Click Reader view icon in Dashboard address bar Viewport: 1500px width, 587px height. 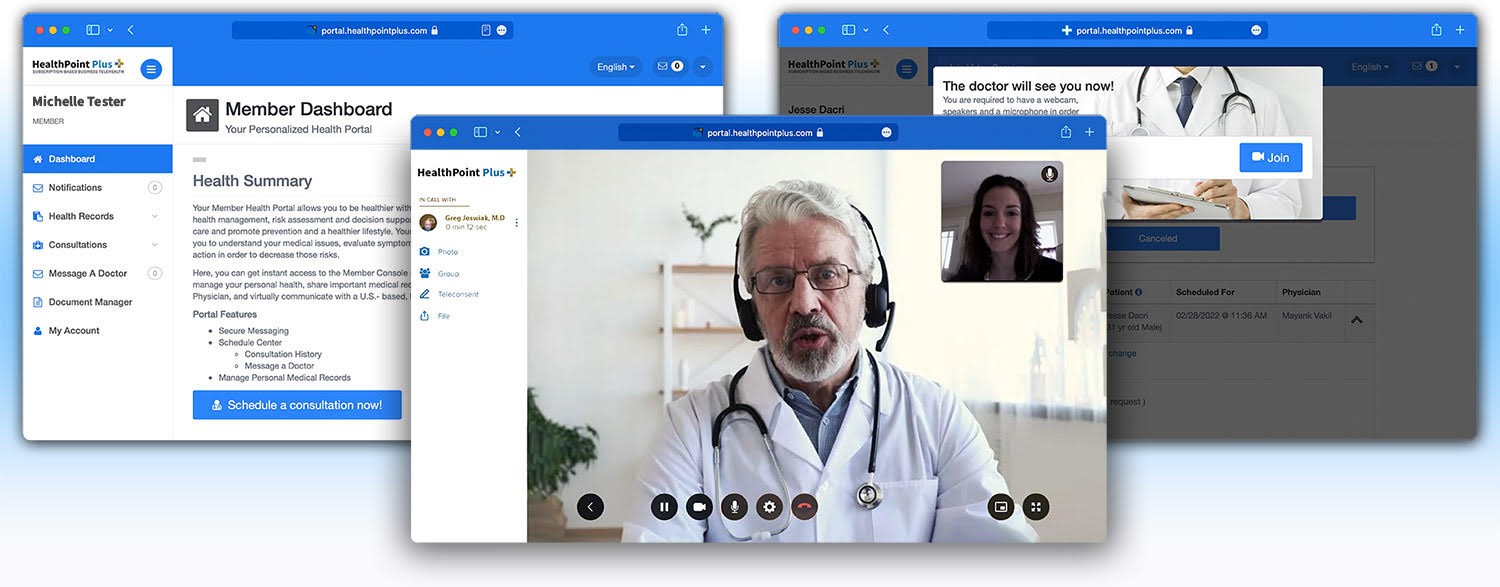(486, 30)
